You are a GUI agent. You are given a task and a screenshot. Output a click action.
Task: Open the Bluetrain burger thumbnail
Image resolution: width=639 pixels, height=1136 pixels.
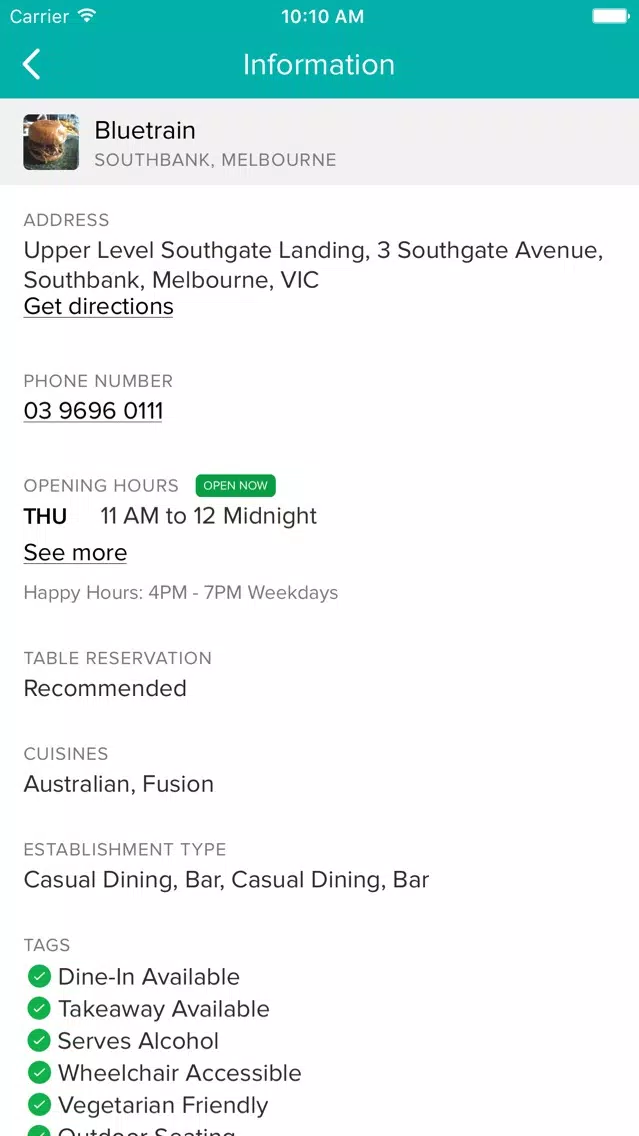(x=51, y=142)
